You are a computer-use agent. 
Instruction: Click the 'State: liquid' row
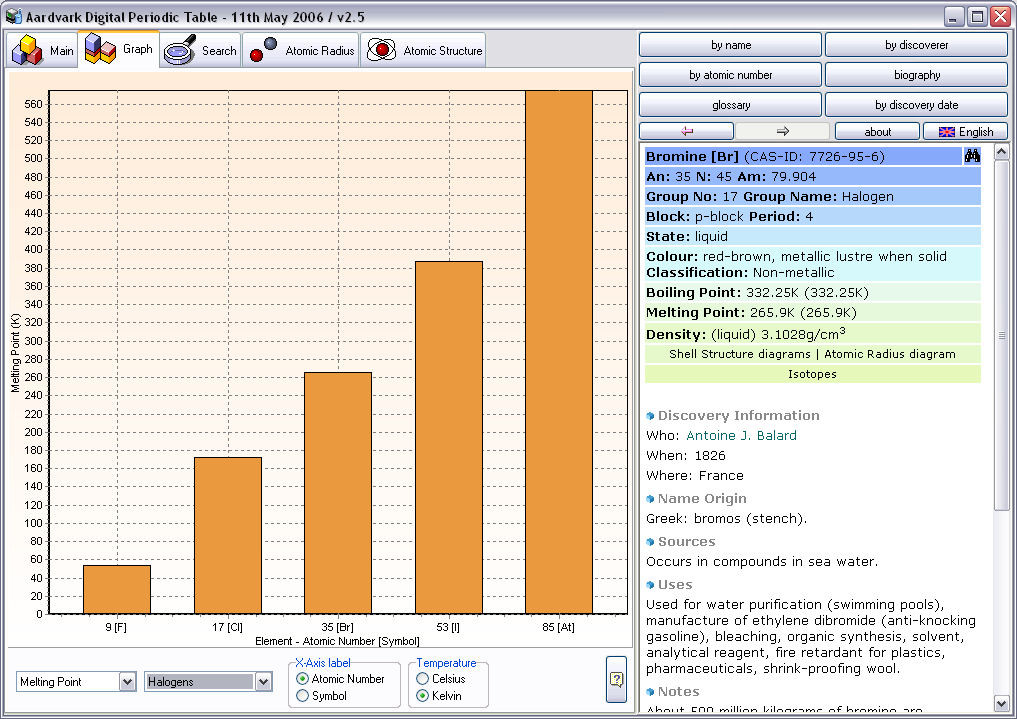[x=812, y=237]
